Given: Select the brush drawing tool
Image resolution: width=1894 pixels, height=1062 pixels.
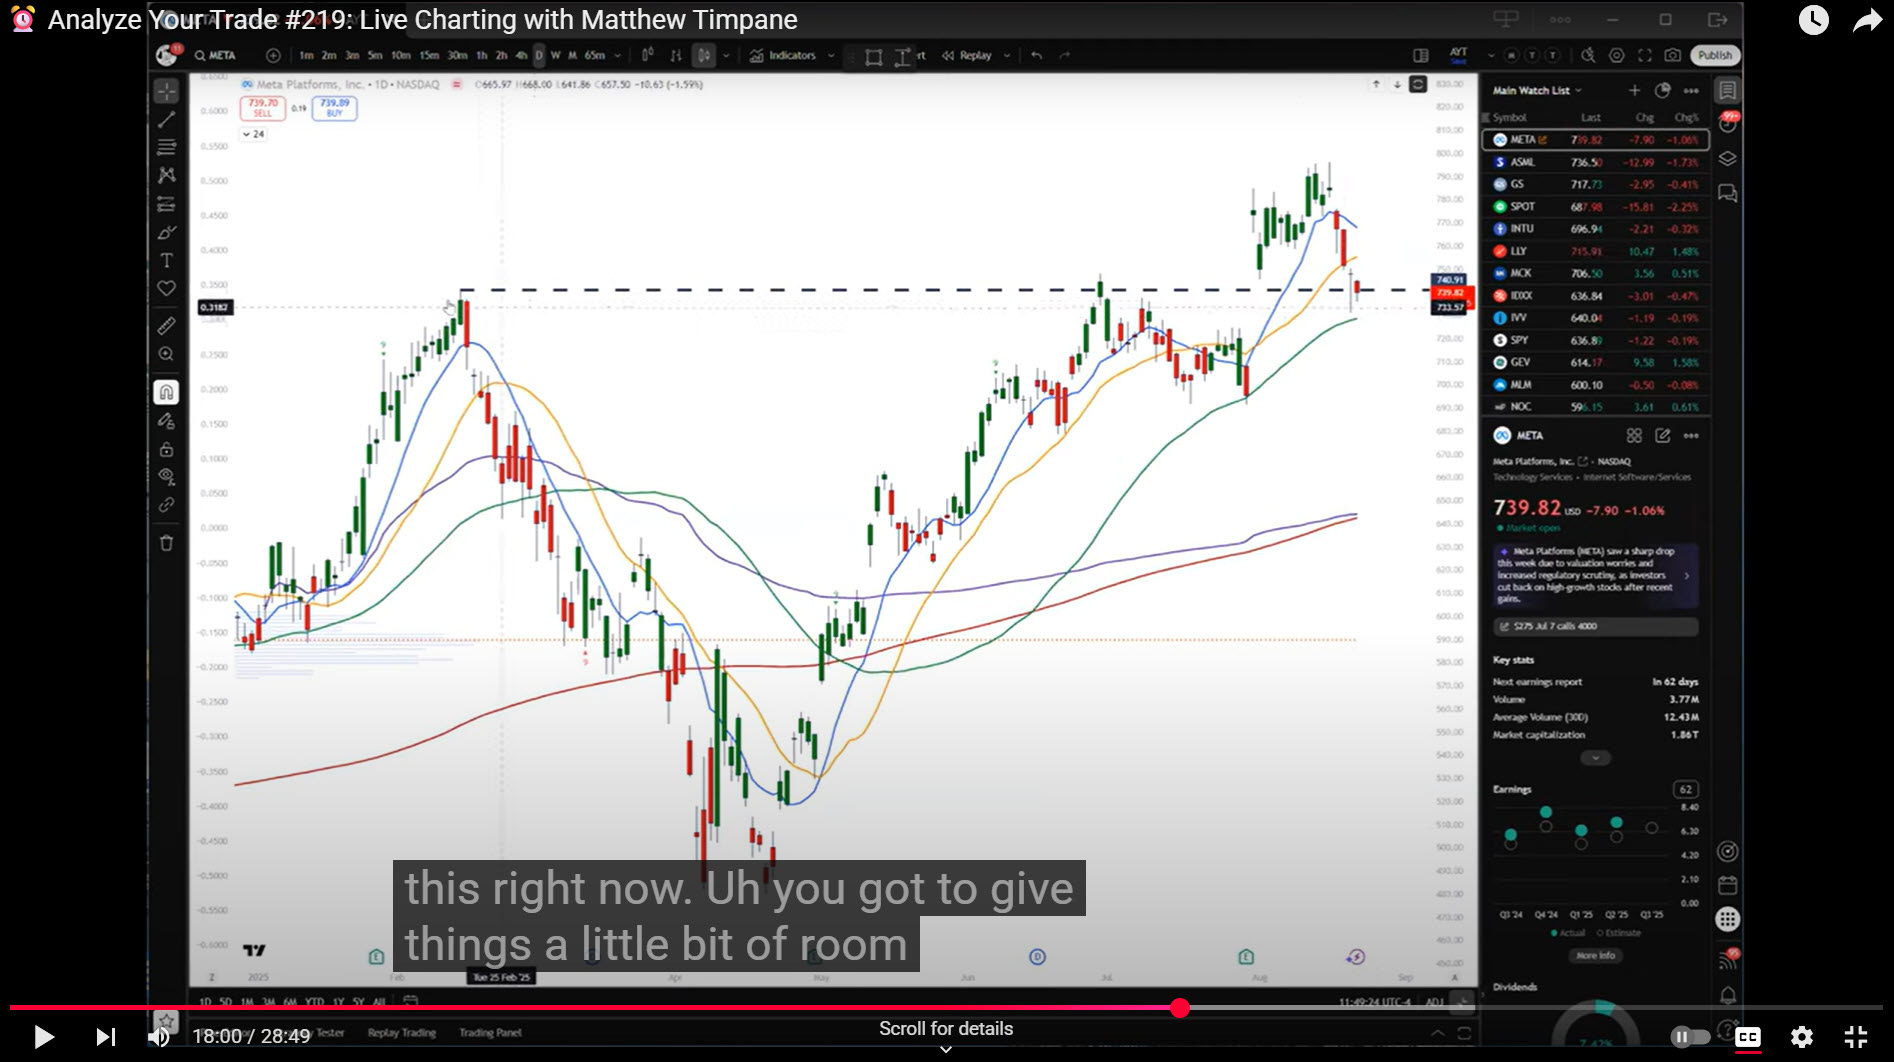Looking at the screenshot, I should tap(166, 232).
